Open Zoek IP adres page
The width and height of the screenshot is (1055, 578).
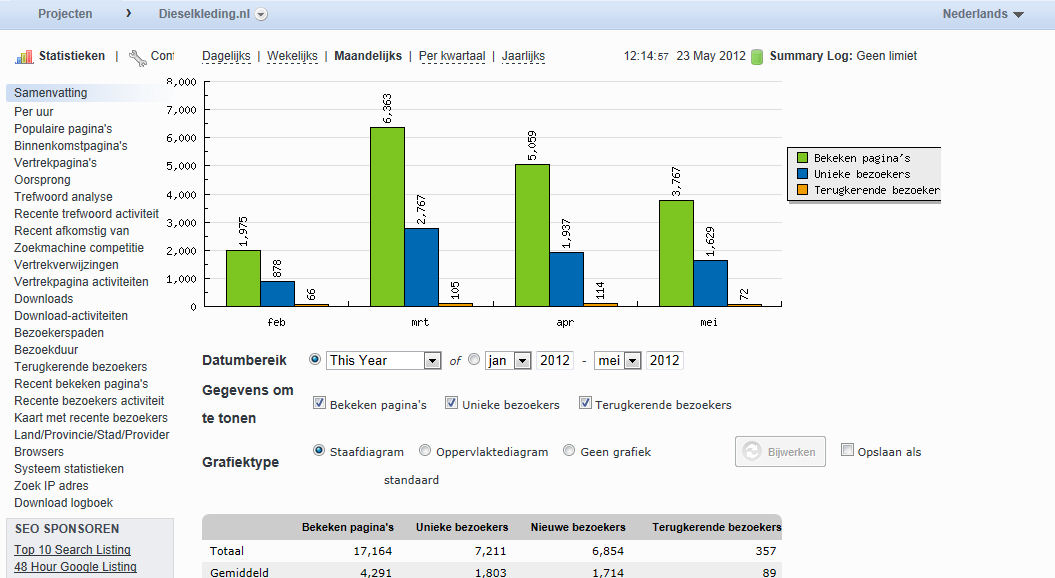point(51,486)
